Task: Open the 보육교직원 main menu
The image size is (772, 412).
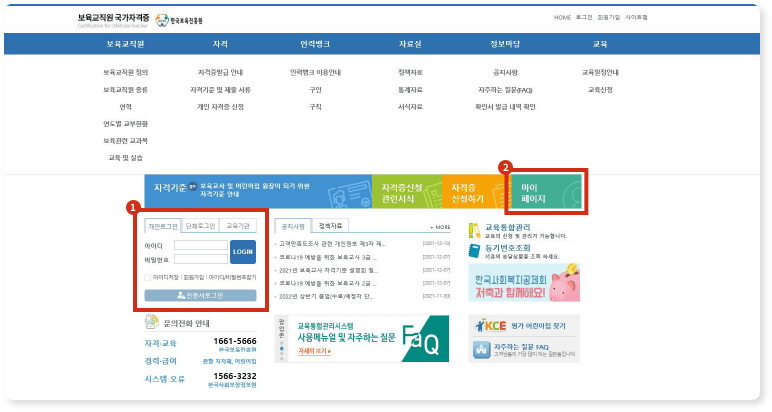Action: coord(125,44)
